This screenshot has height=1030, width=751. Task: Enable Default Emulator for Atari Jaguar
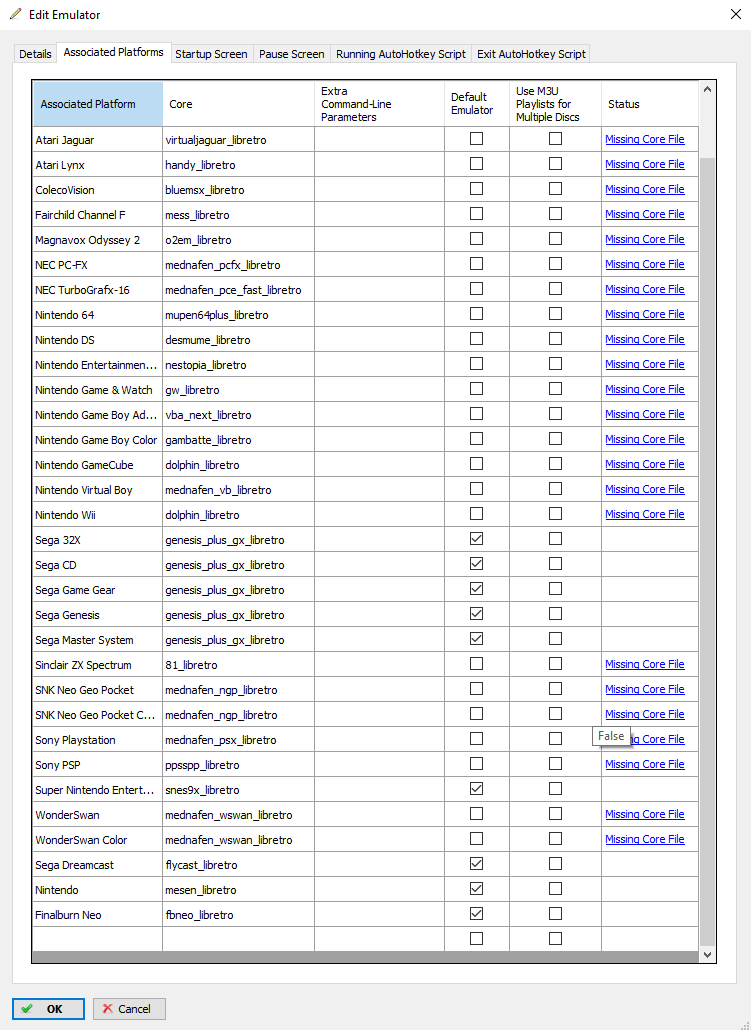(x=476, y=139)
